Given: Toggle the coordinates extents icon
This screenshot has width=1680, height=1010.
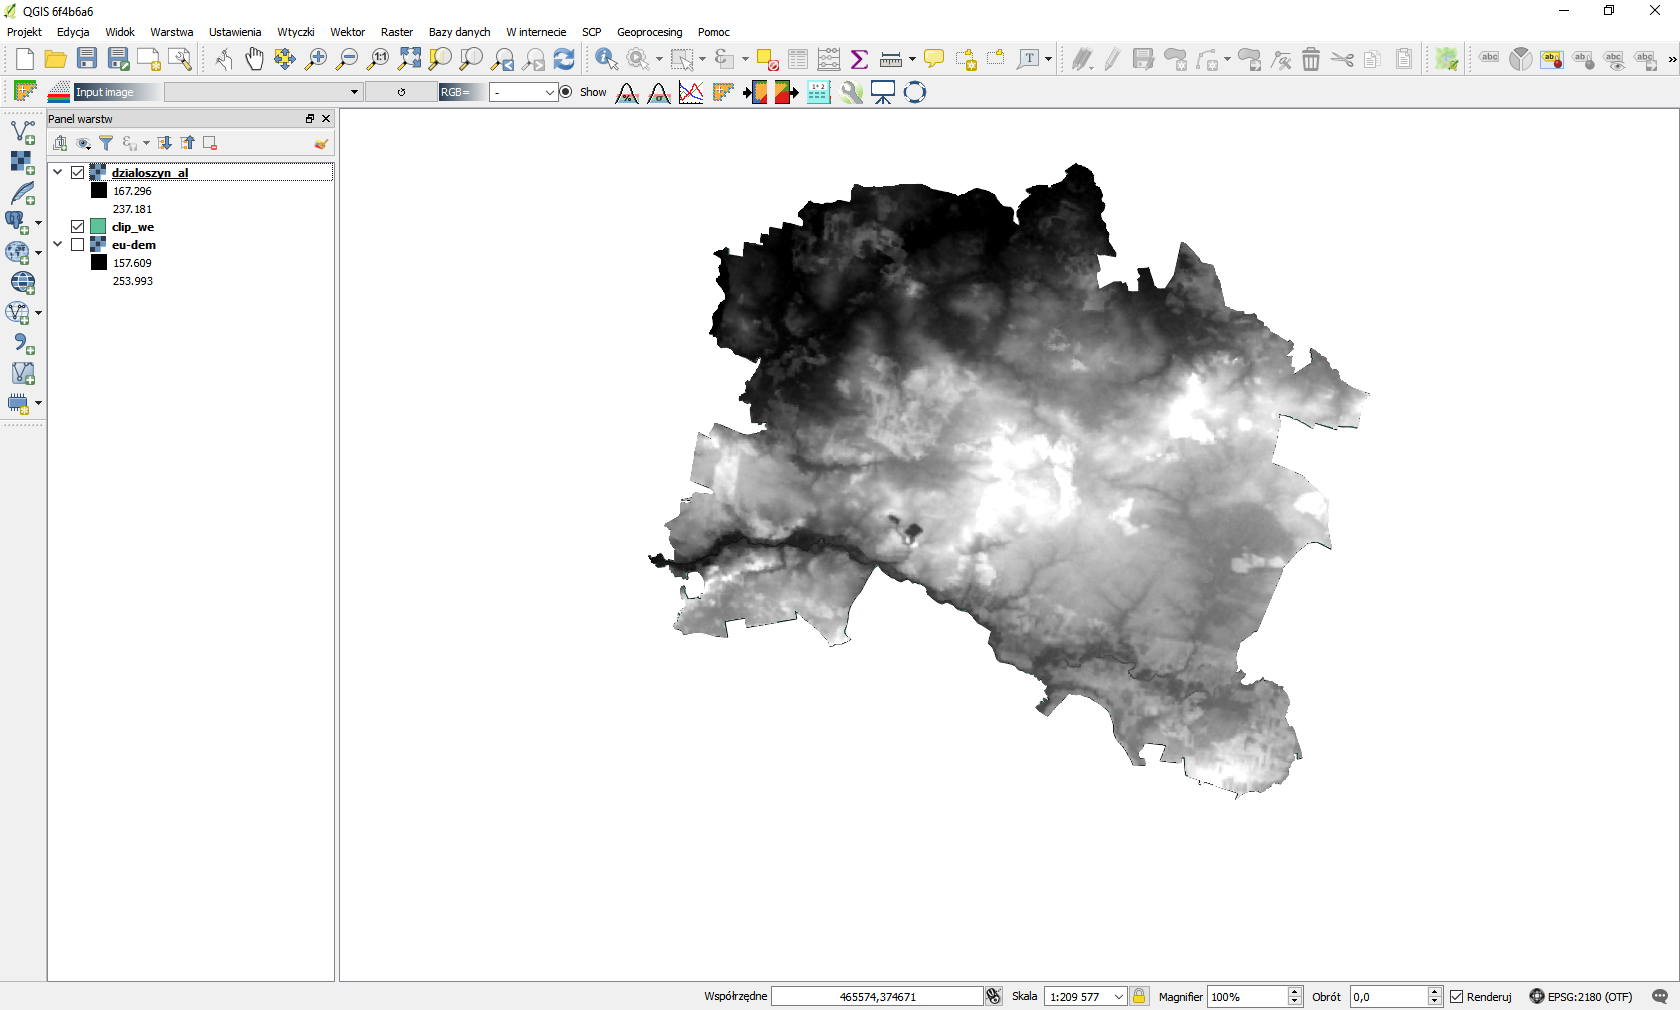Looking at the screenshot, I should [994, 996].
